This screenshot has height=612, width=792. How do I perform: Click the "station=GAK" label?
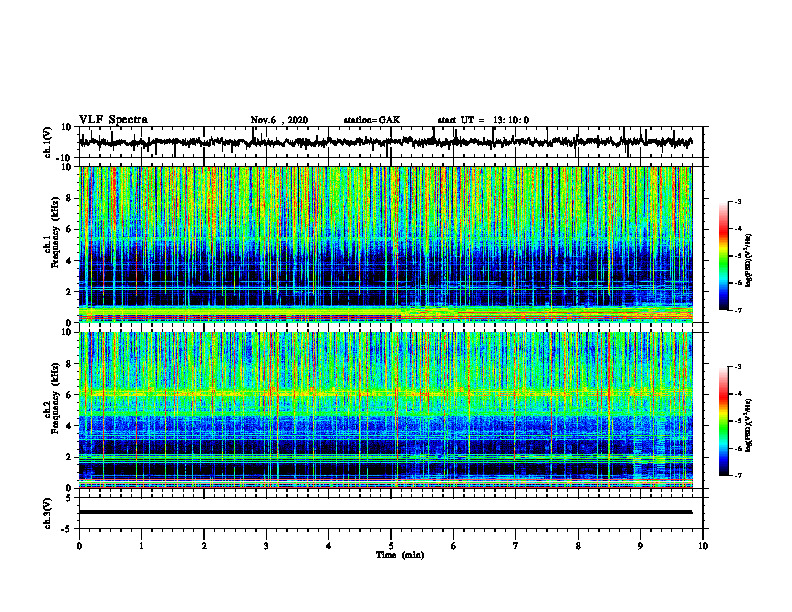coord(372,120)
